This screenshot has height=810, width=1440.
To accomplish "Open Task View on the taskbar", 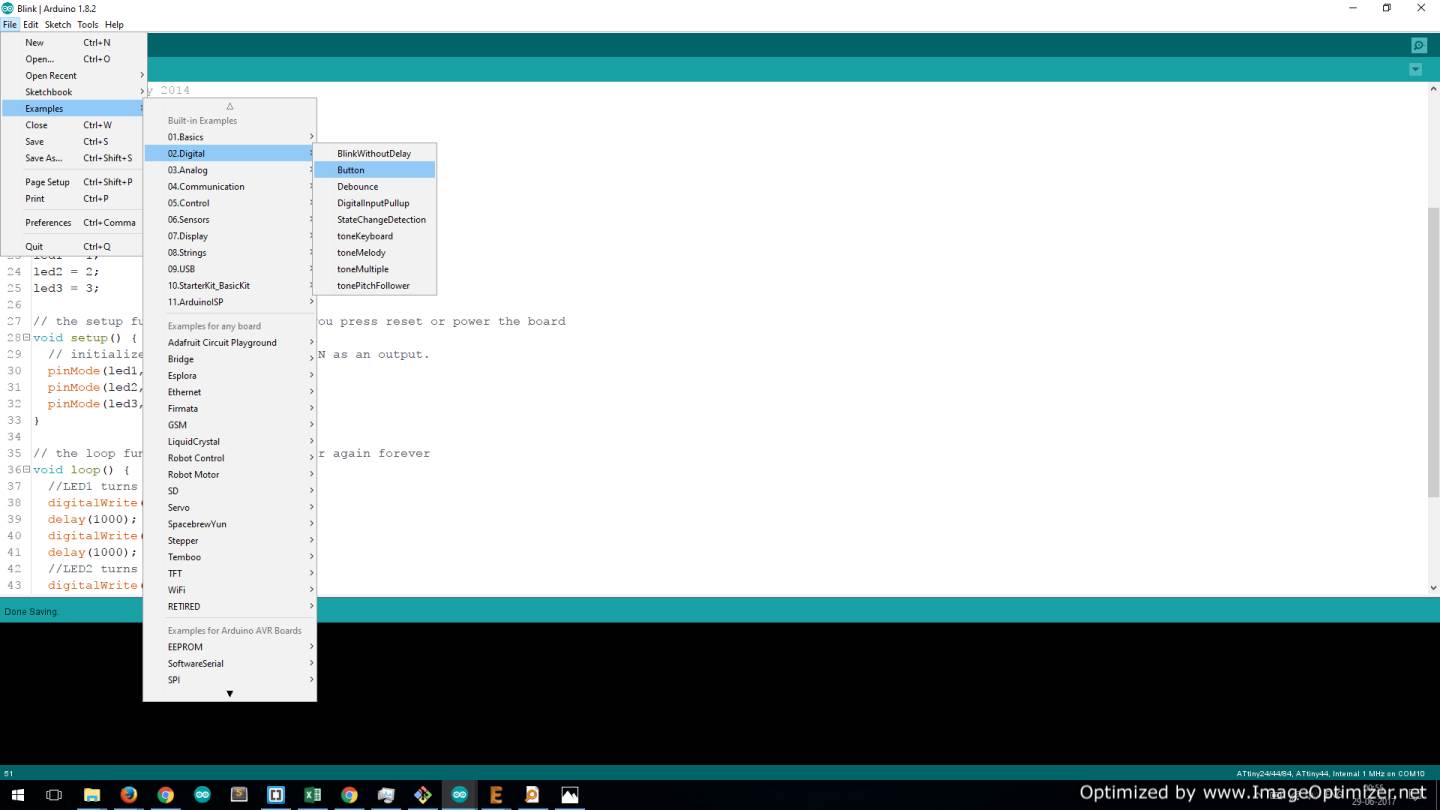I will coord(55,795).
